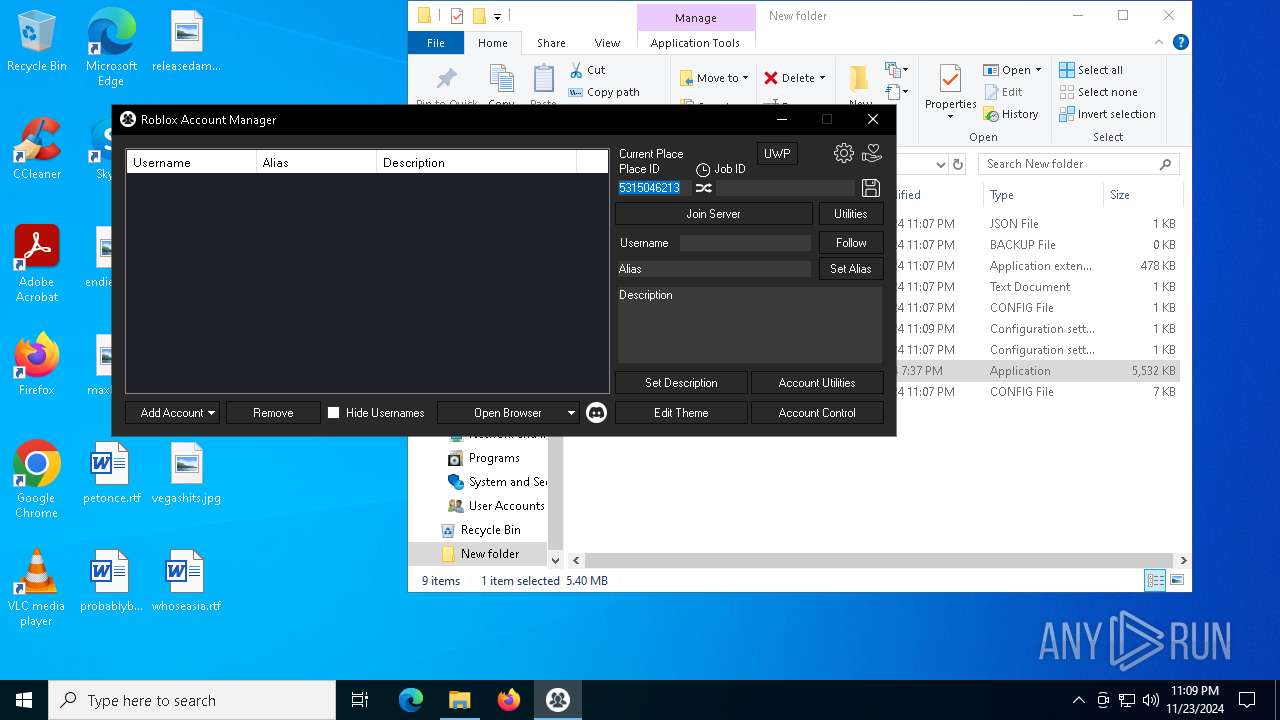The image size is (1280, 720).
Task: Select the Home ribbon tab
Action: 492,43
